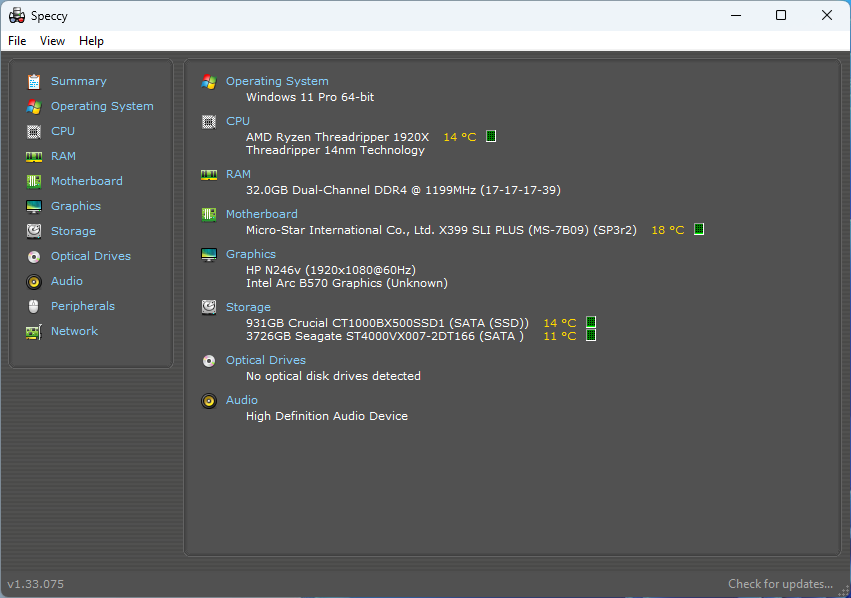
Task: Go to the Operating System section in sidebar
Action: 102,106
